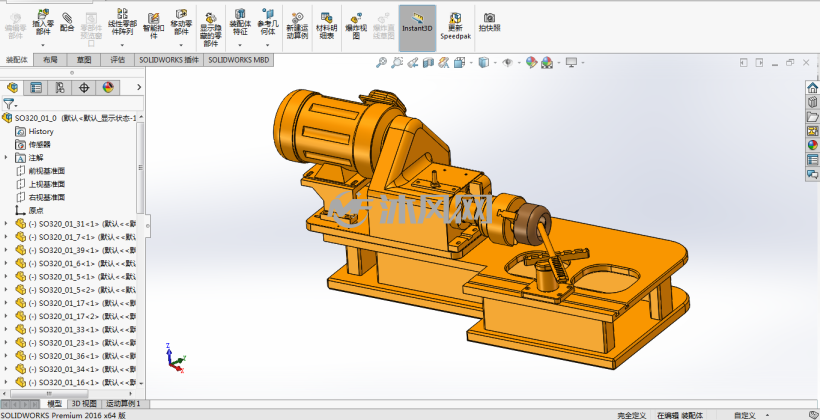Open View Palette in task pane
Viewport: 820px width, 420px height.
tap(812, 131)
